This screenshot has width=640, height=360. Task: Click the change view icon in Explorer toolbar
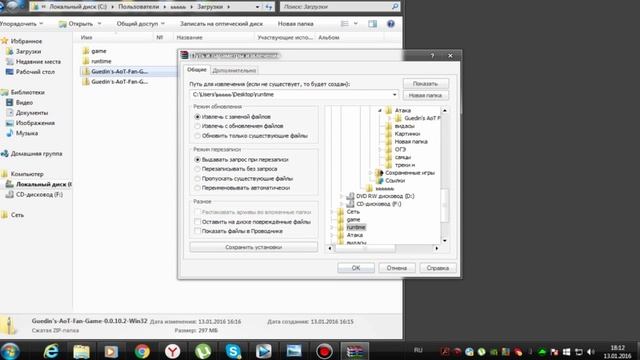(345, 24)
